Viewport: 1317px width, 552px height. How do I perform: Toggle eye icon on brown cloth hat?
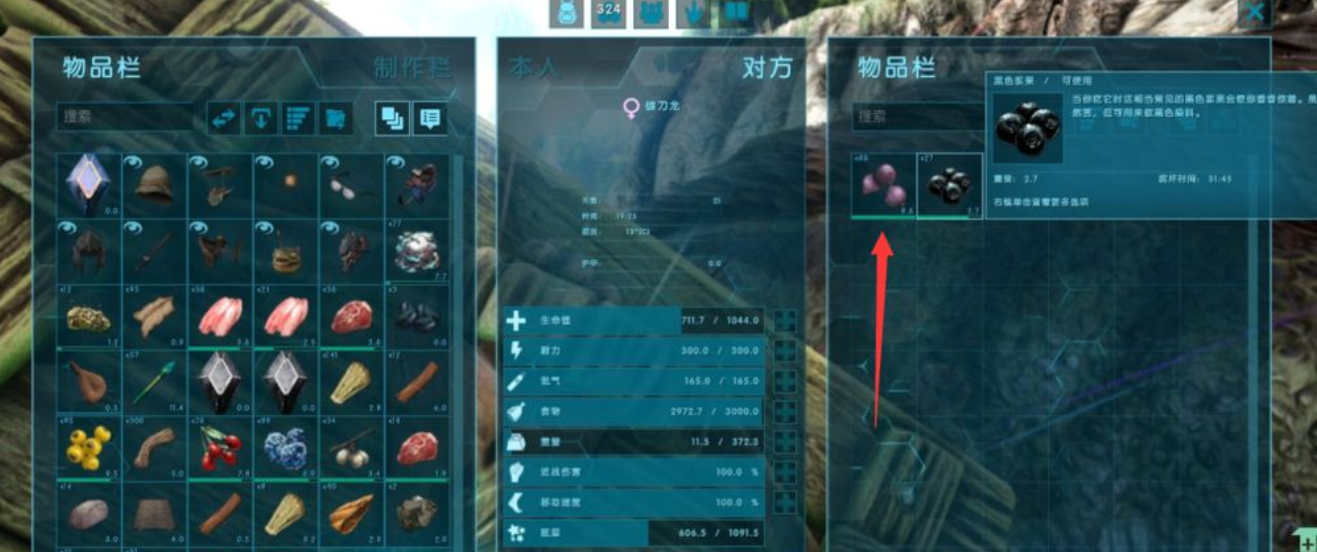coord(132,162)
